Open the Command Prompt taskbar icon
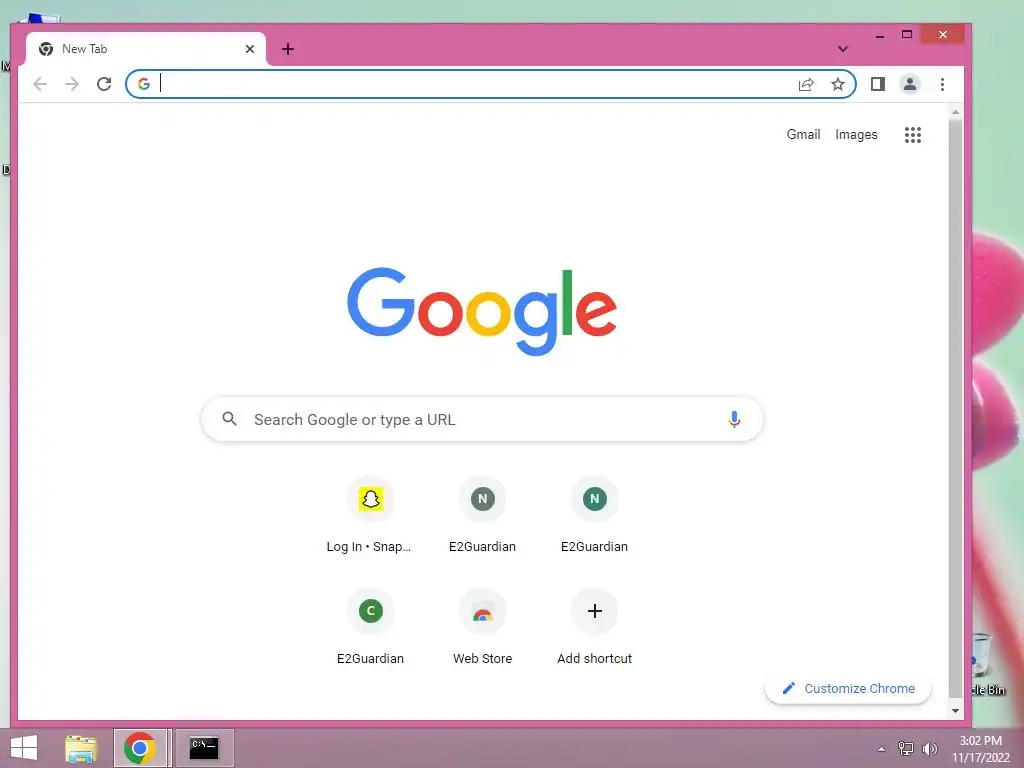 pyautogui.click(x=204, y=748)
